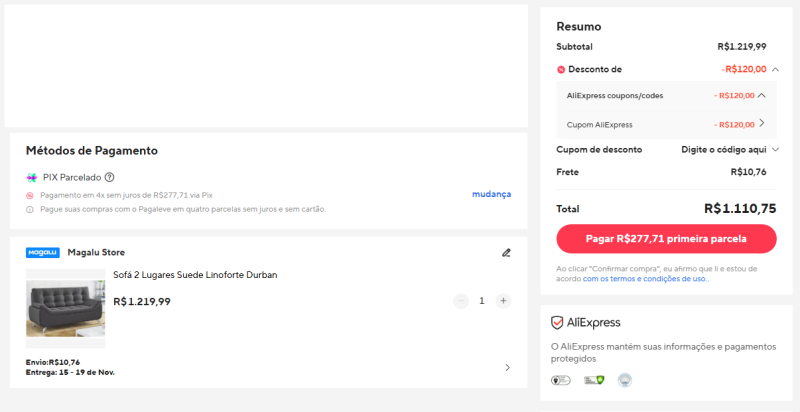Image resolution: width=800 pixels, height=412 pixels.
Task: Open Cupom AliExpress details arrow
Action: (x=762, y=124)
